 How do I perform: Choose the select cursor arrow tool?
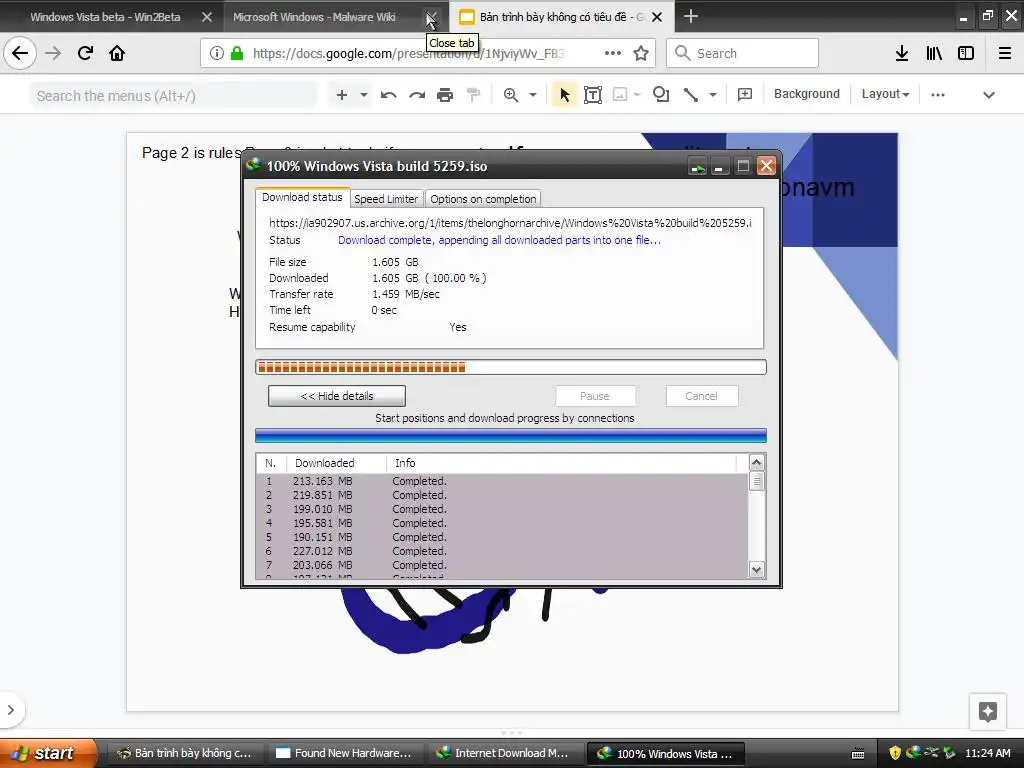click(565, 95)
